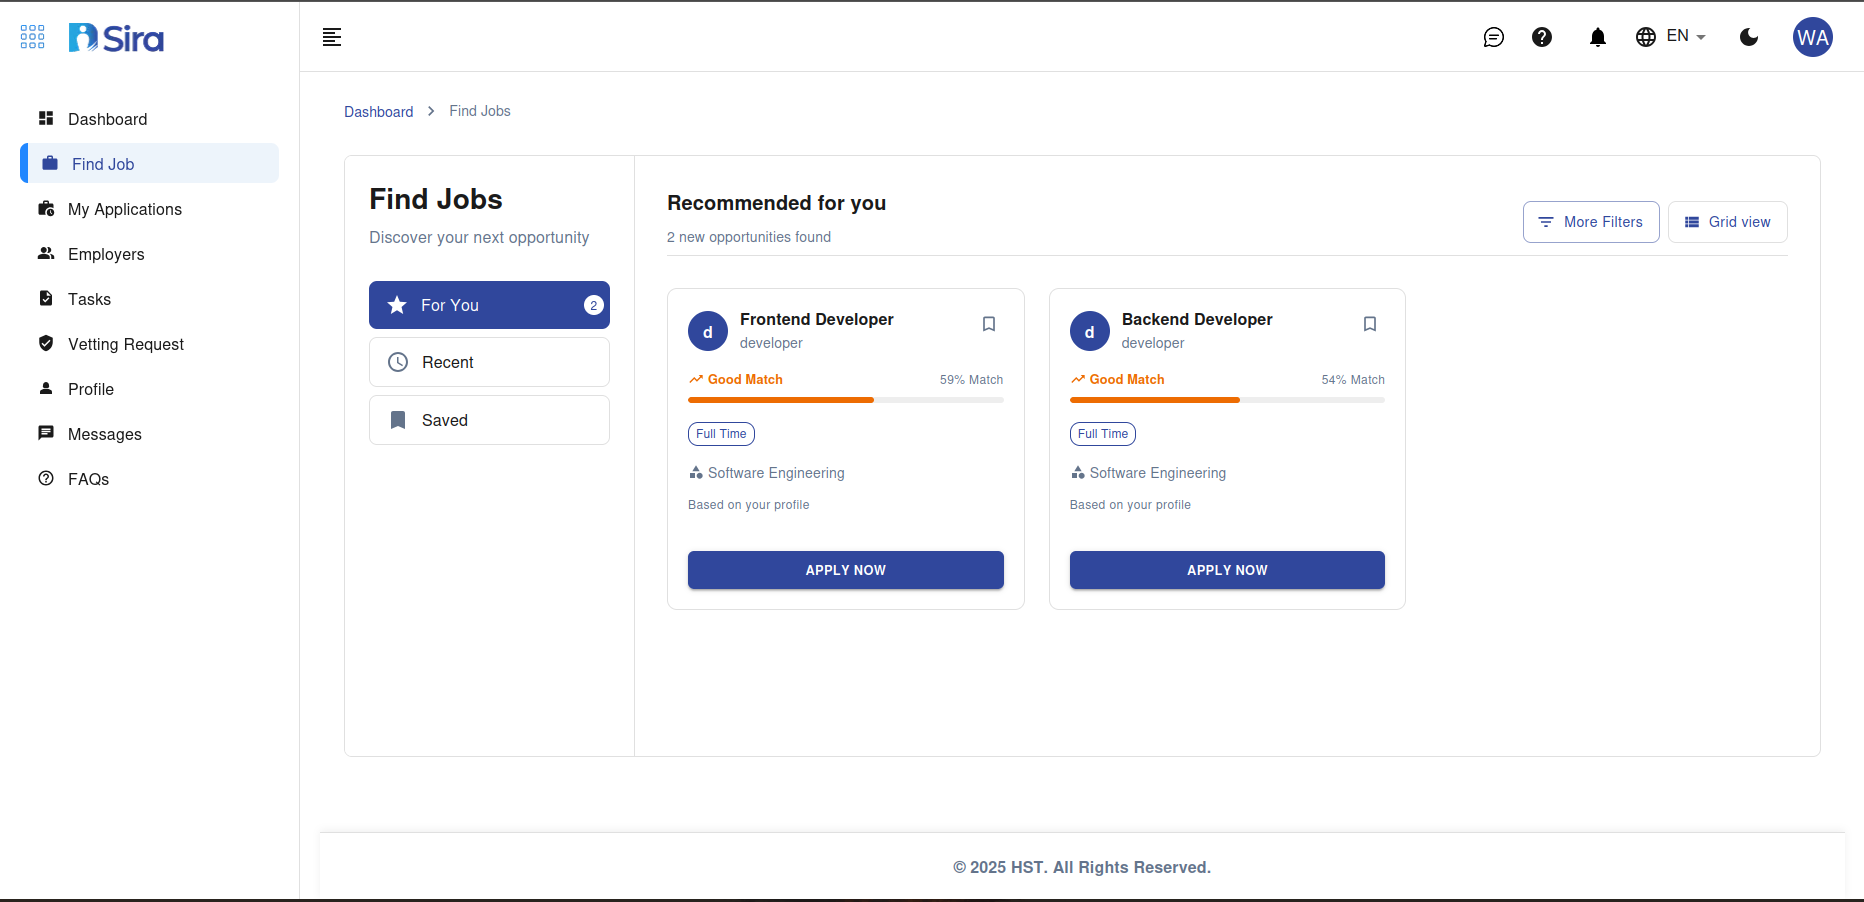Collapse the sidebar using the hamburger icon
Image resolution: width=1864 pixels, height=902 pixels.
pos(331,37)
